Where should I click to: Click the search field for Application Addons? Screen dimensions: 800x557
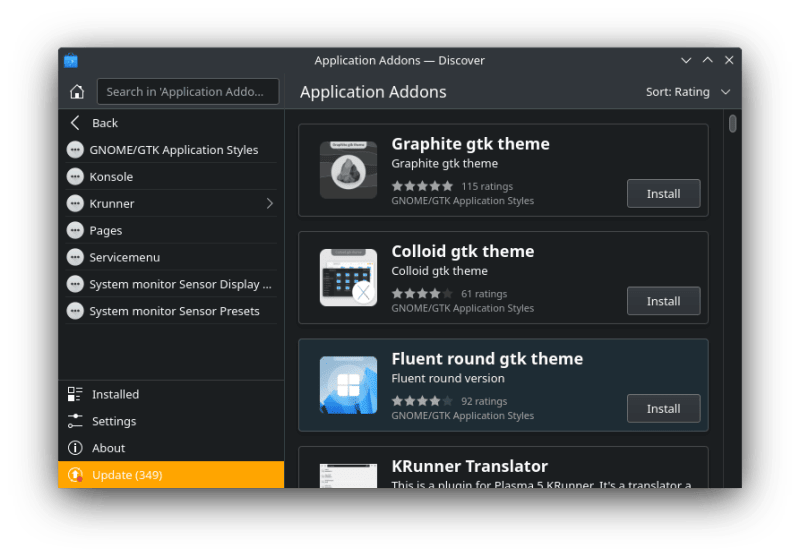click(188, 92)
